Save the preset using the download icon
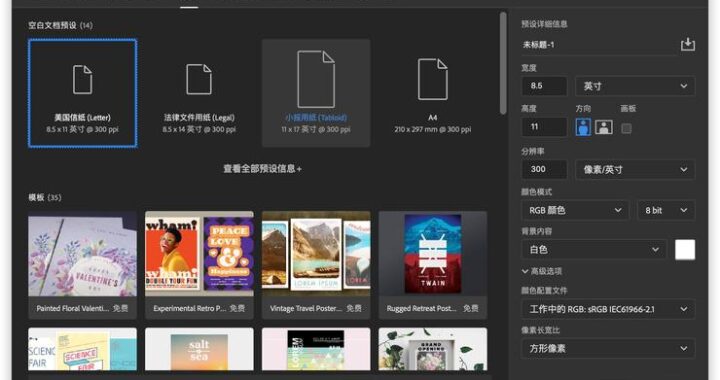This screenshot has width=720, height=380. coord(687,45)
